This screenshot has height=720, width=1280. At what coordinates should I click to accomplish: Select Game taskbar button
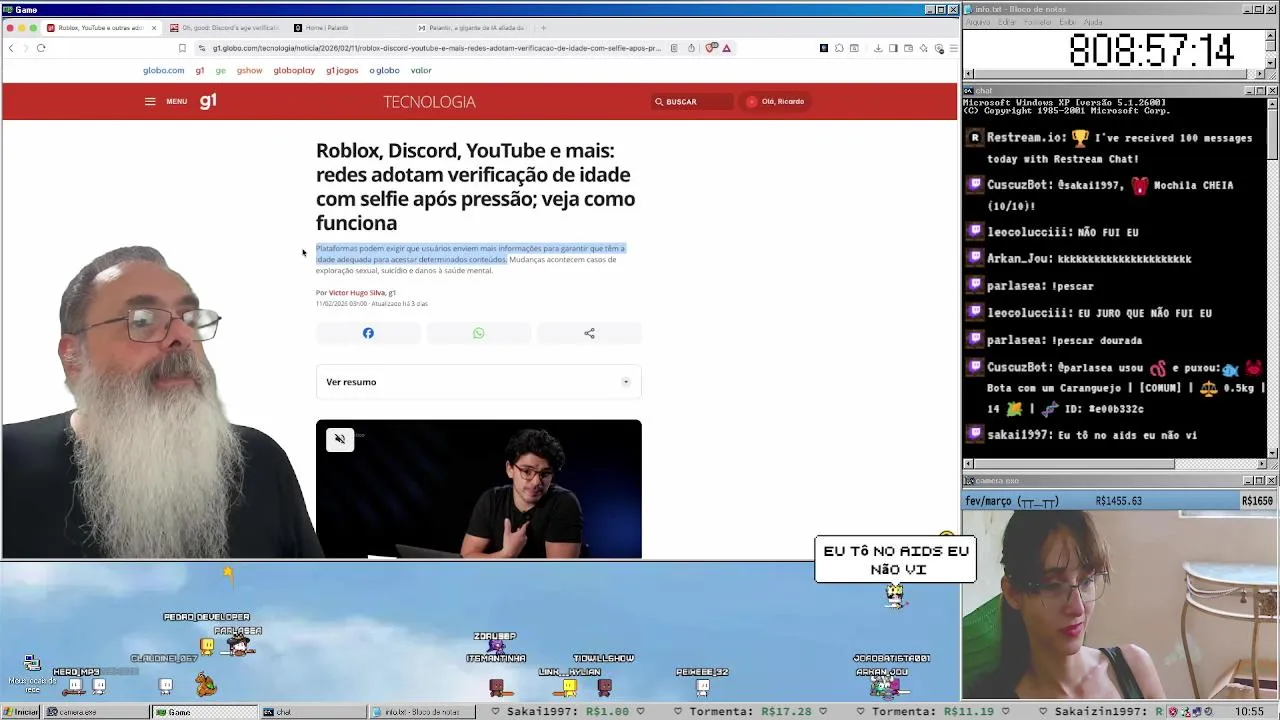coord(204,712)
